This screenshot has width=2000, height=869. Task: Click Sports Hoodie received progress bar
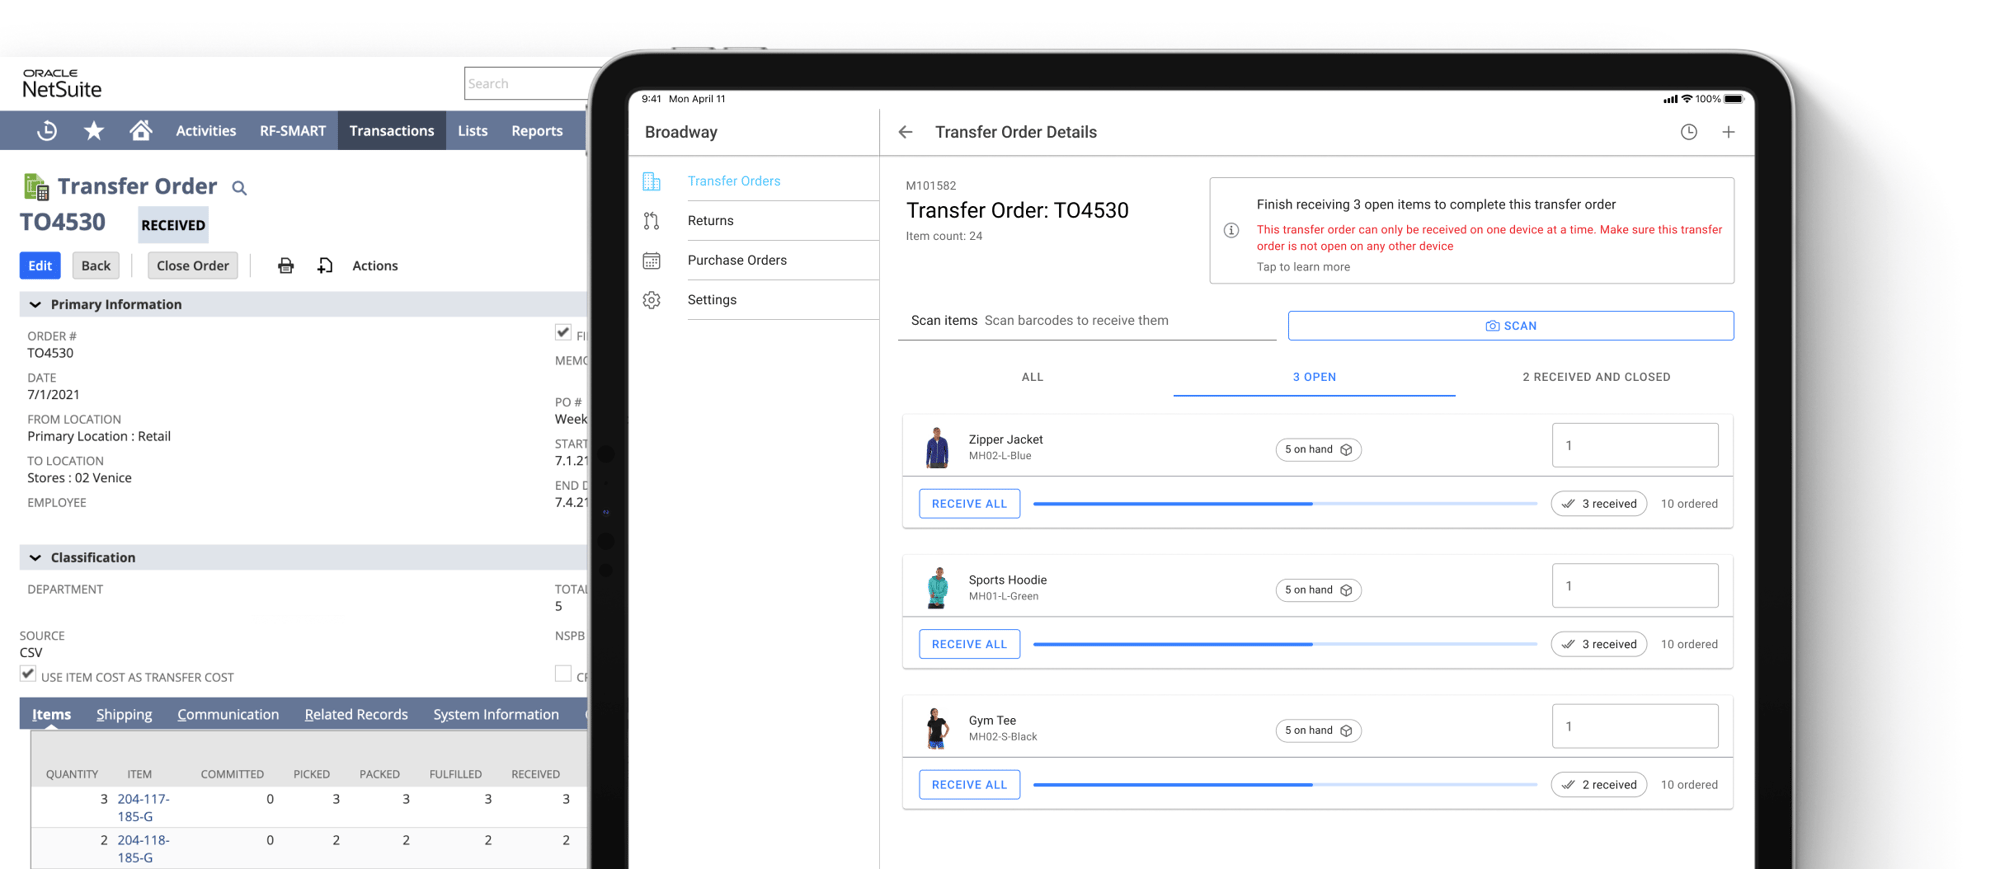click(1285, 644)
